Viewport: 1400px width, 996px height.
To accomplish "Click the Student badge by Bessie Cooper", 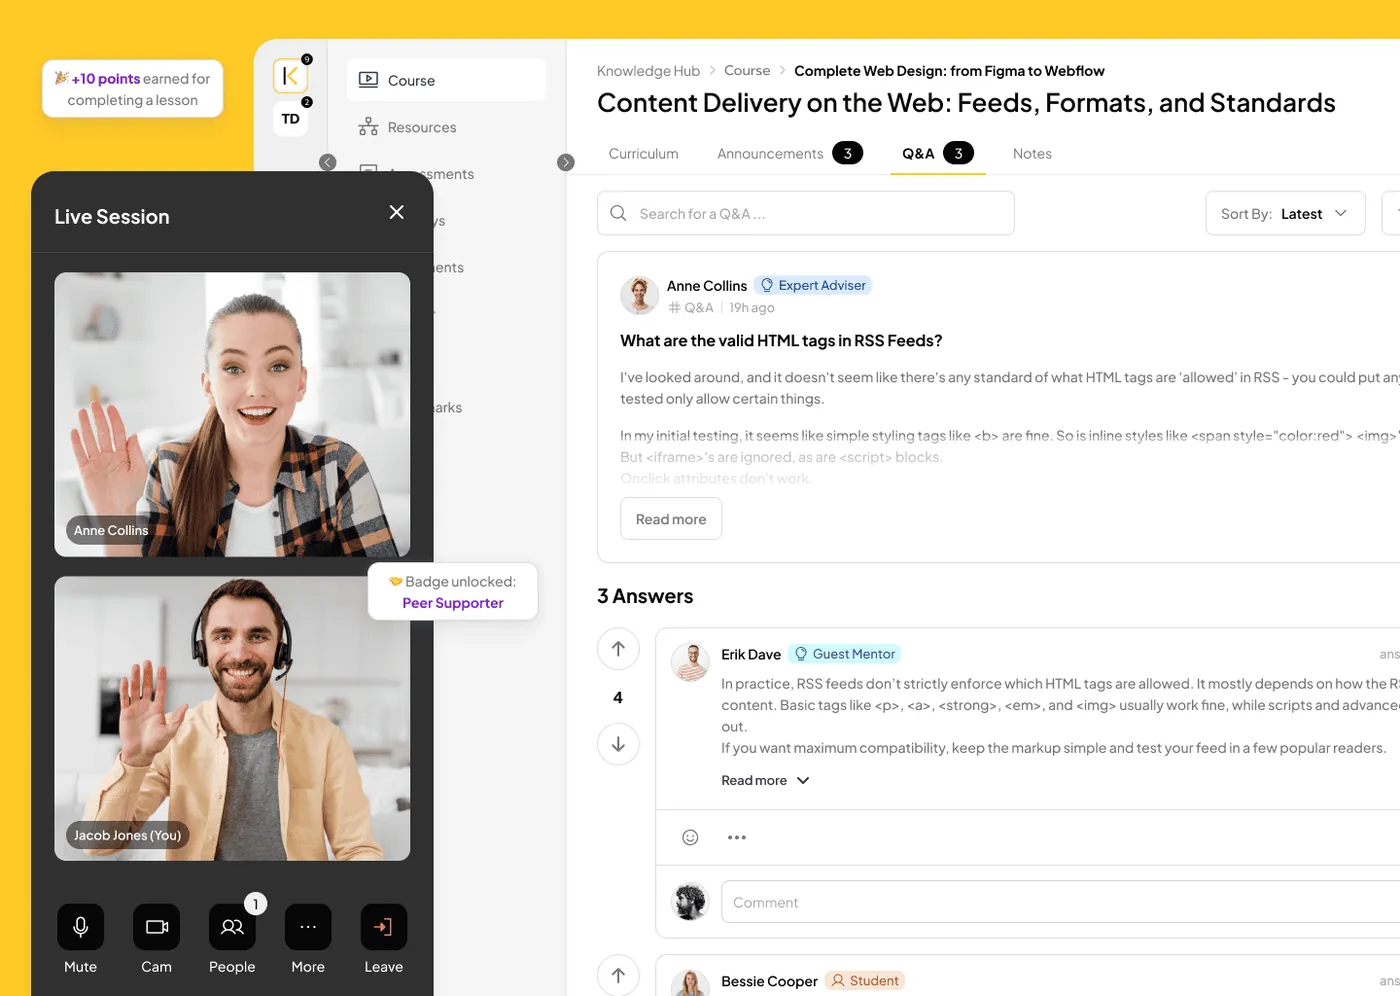I will pyautogui.click(x=865, y=981).
